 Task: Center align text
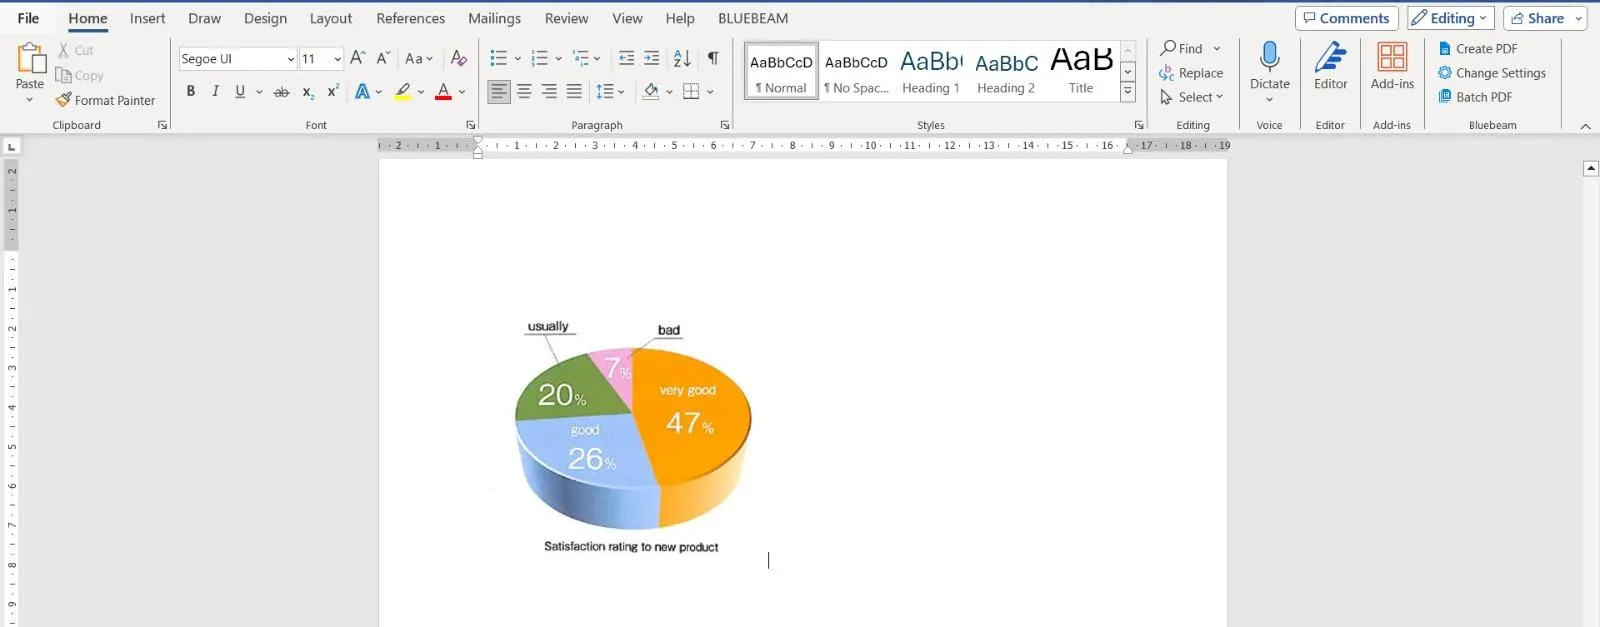pyautogui.click(x=524, y=92)
